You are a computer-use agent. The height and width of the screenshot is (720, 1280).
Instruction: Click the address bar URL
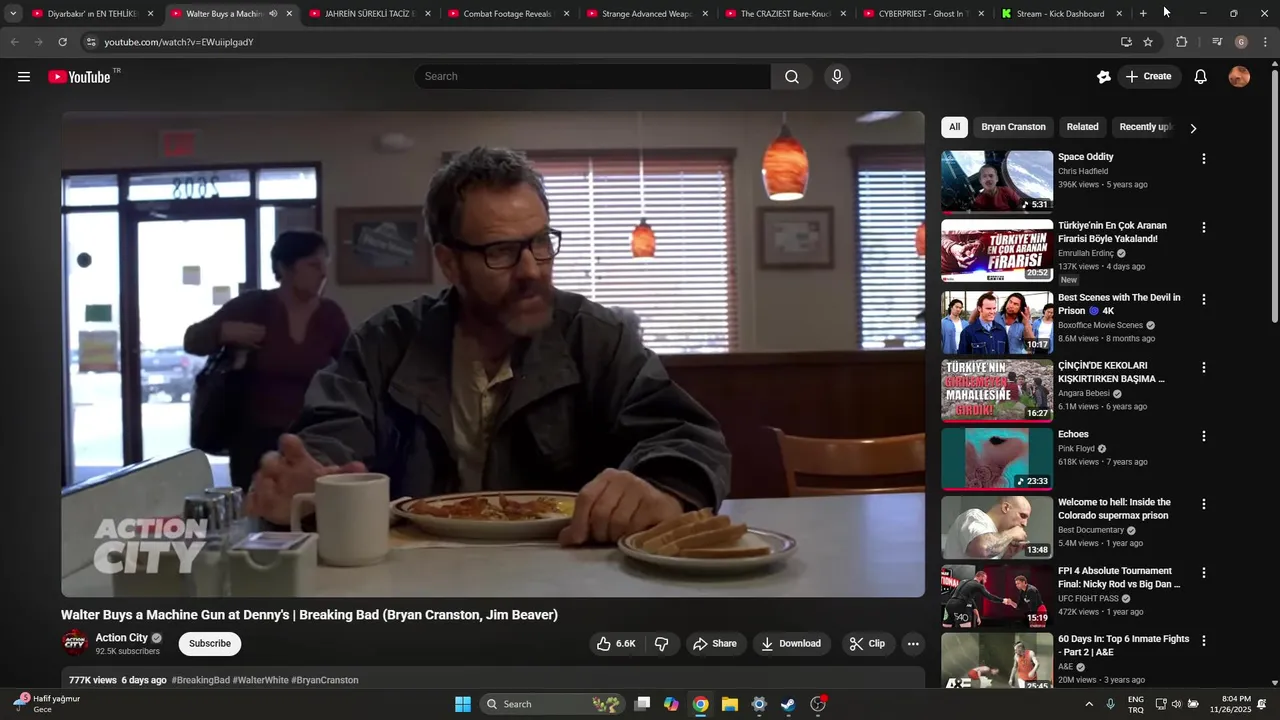point(179,42)
